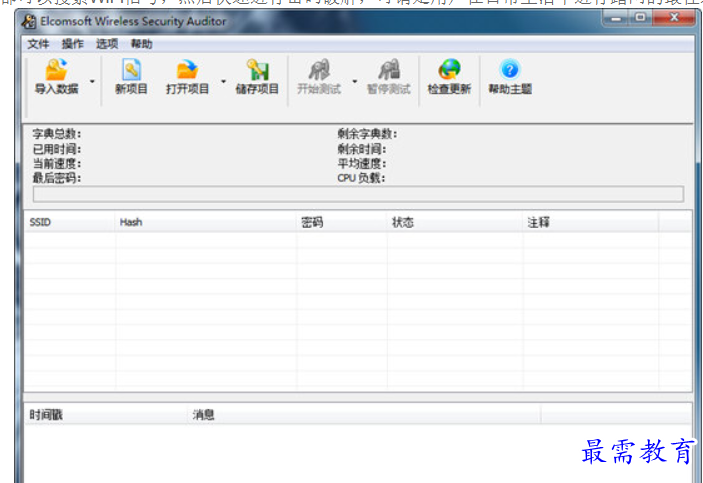This screenshot has height=483, width=703.
Task: Sort by the 密码 (Password) column header
Action: coord(342,222)
